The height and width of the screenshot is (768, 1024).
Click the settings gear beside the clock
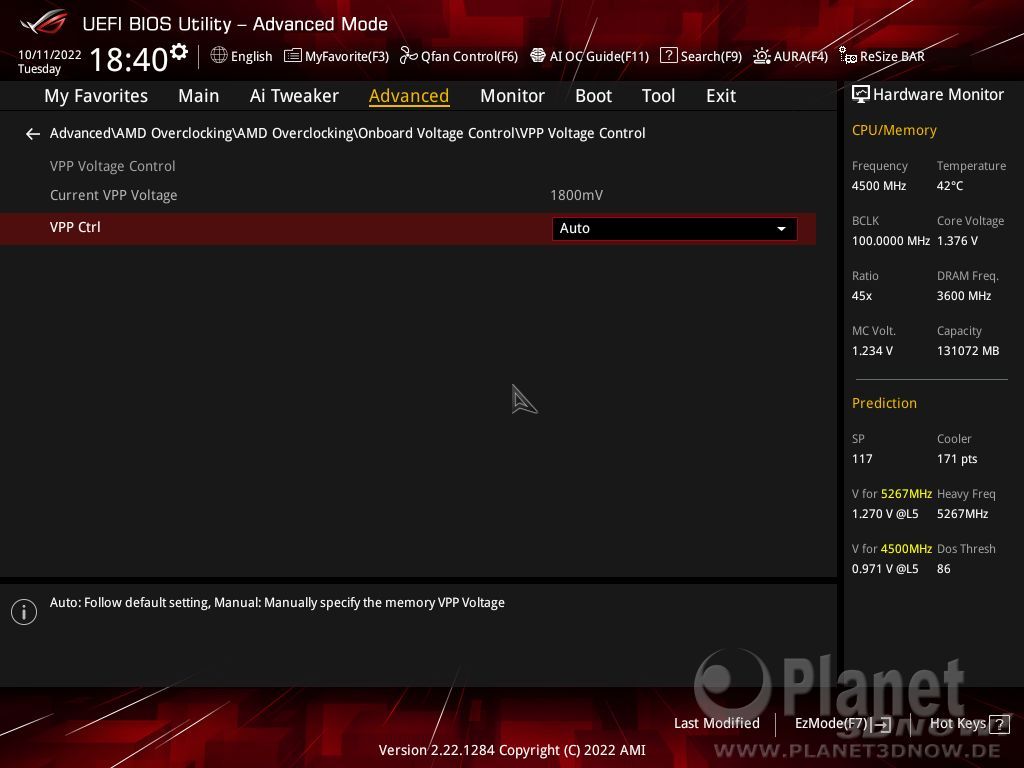click(179, 52)
